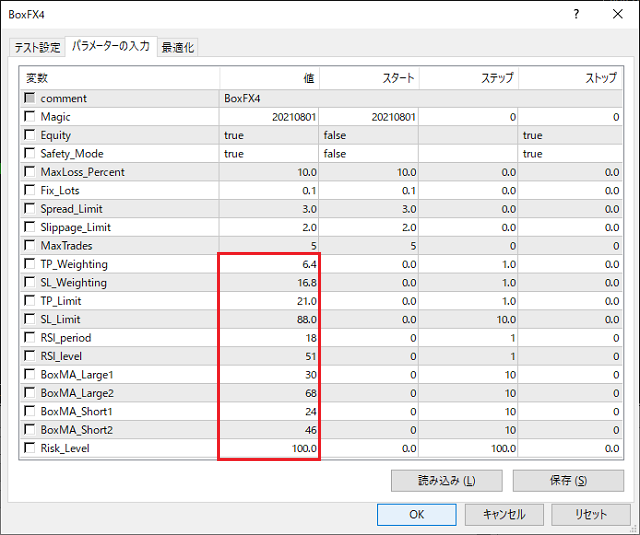Open the Safety_Mode value true cell

click(269, 153)
